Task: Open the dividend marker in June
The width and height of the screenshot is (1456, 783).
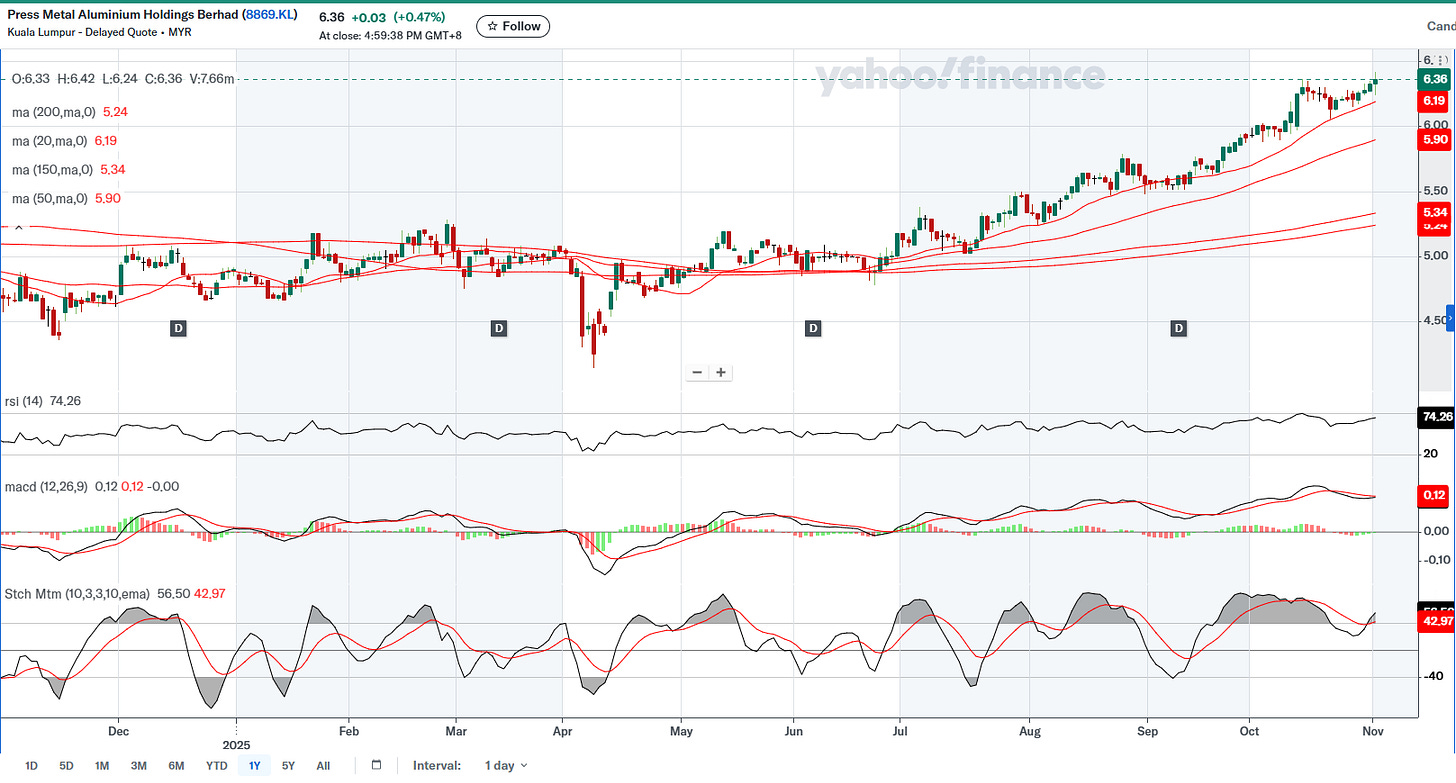Action: coord(813,328)
